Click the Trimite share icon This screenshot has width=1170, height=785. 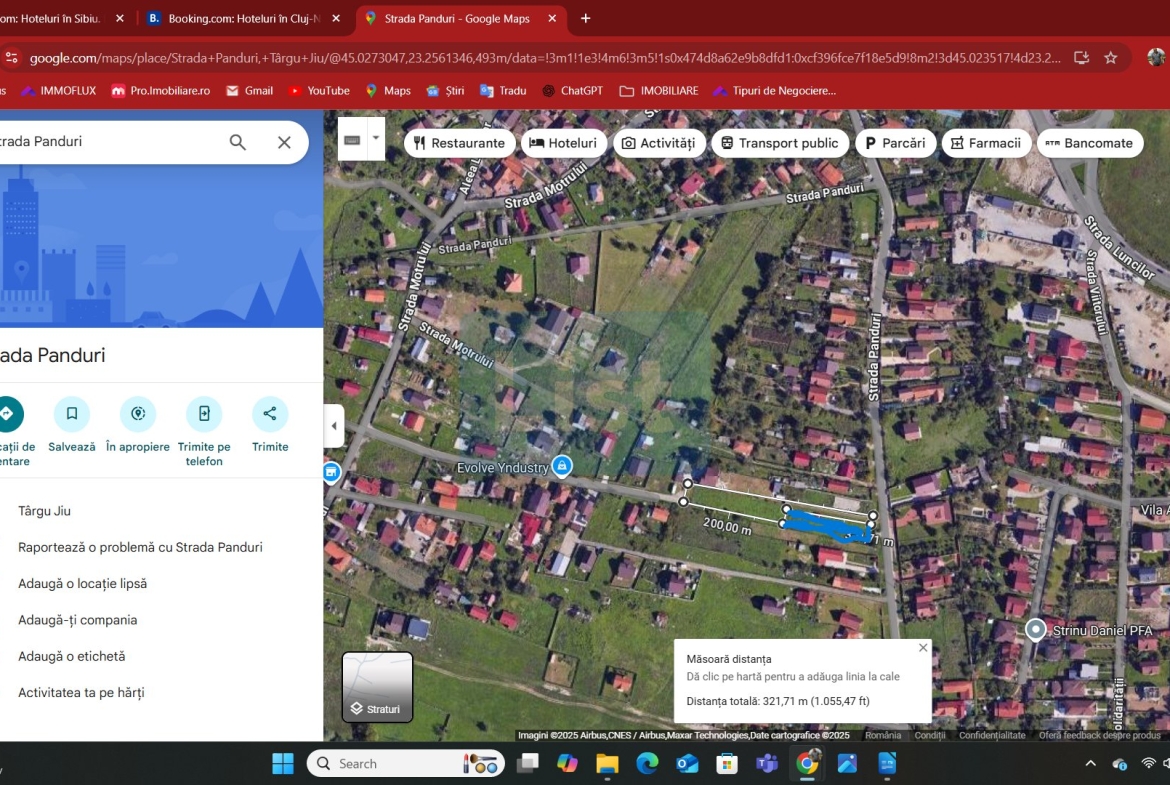click(270, 414)
